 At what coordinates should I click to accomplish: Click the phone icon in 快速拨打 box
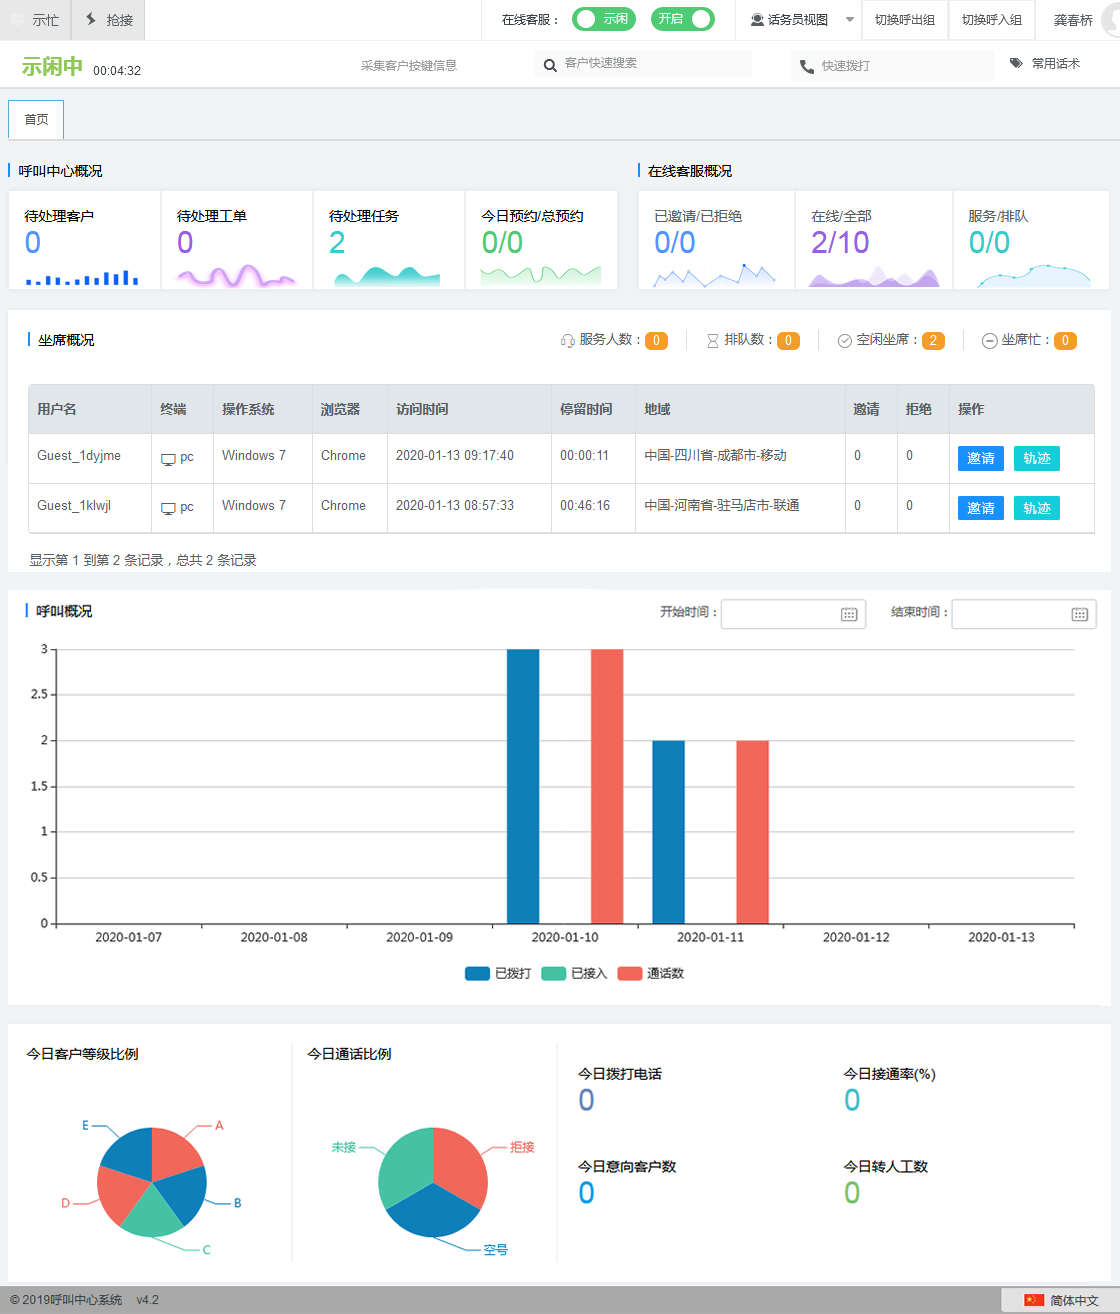(807, 67)
